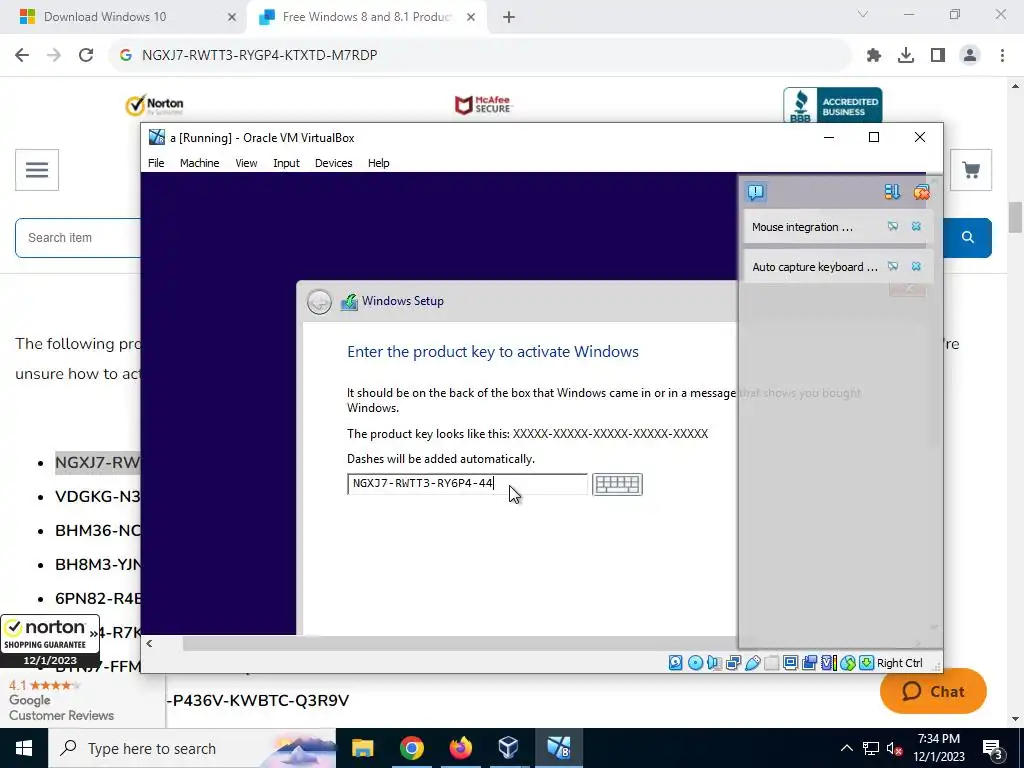
Task: Click the VirtualBox horizontal scrollbar left arrow
Action: [x=150, y=643]
